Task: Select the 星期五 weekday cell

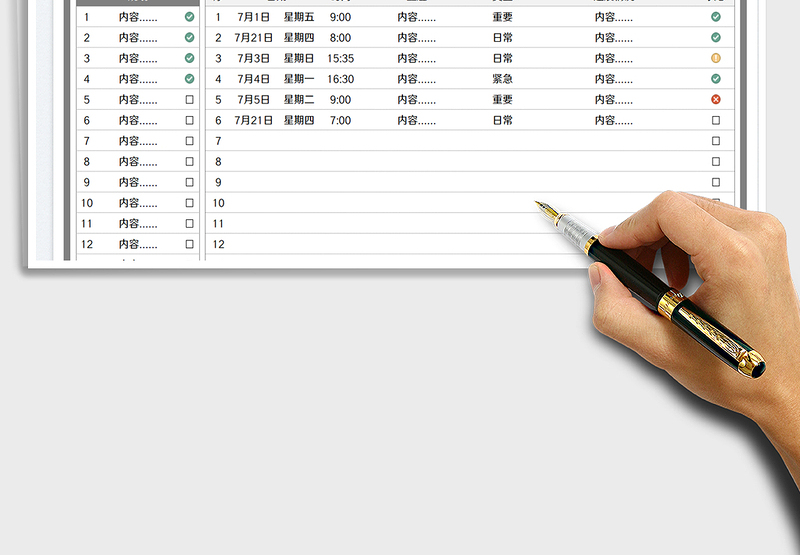Action: (298, 17)
